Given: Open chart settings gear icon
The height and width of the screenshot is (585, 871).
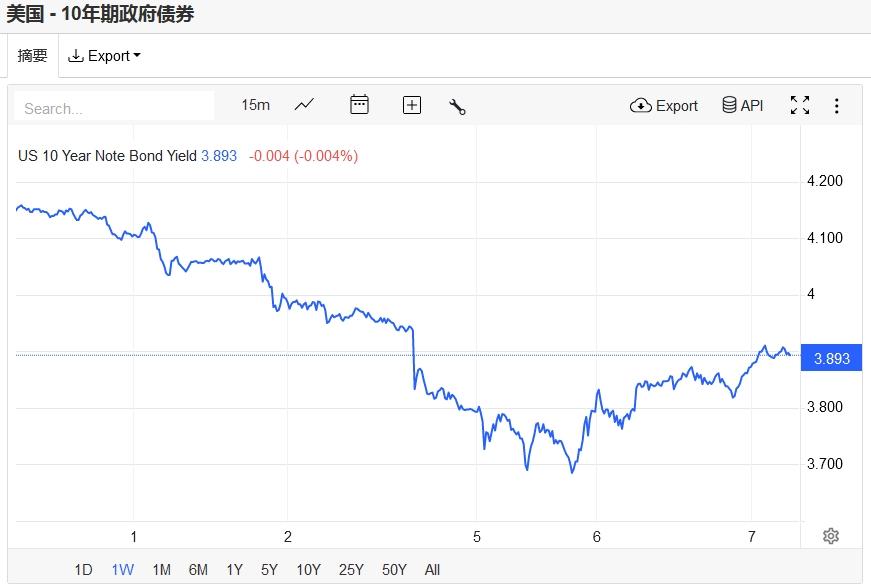Looking at the screenshot, I should 830,536.
